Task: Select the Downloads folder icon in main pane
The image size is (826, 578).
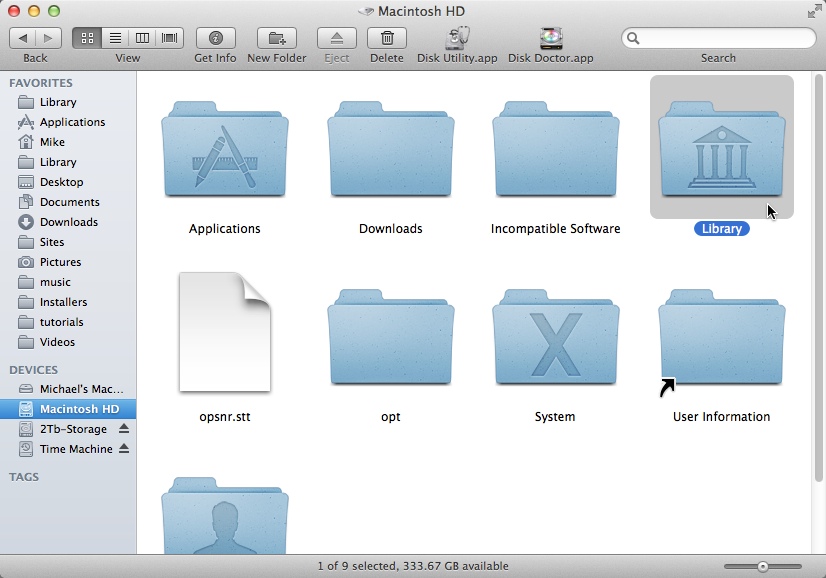Action: (x=391, y=150)
